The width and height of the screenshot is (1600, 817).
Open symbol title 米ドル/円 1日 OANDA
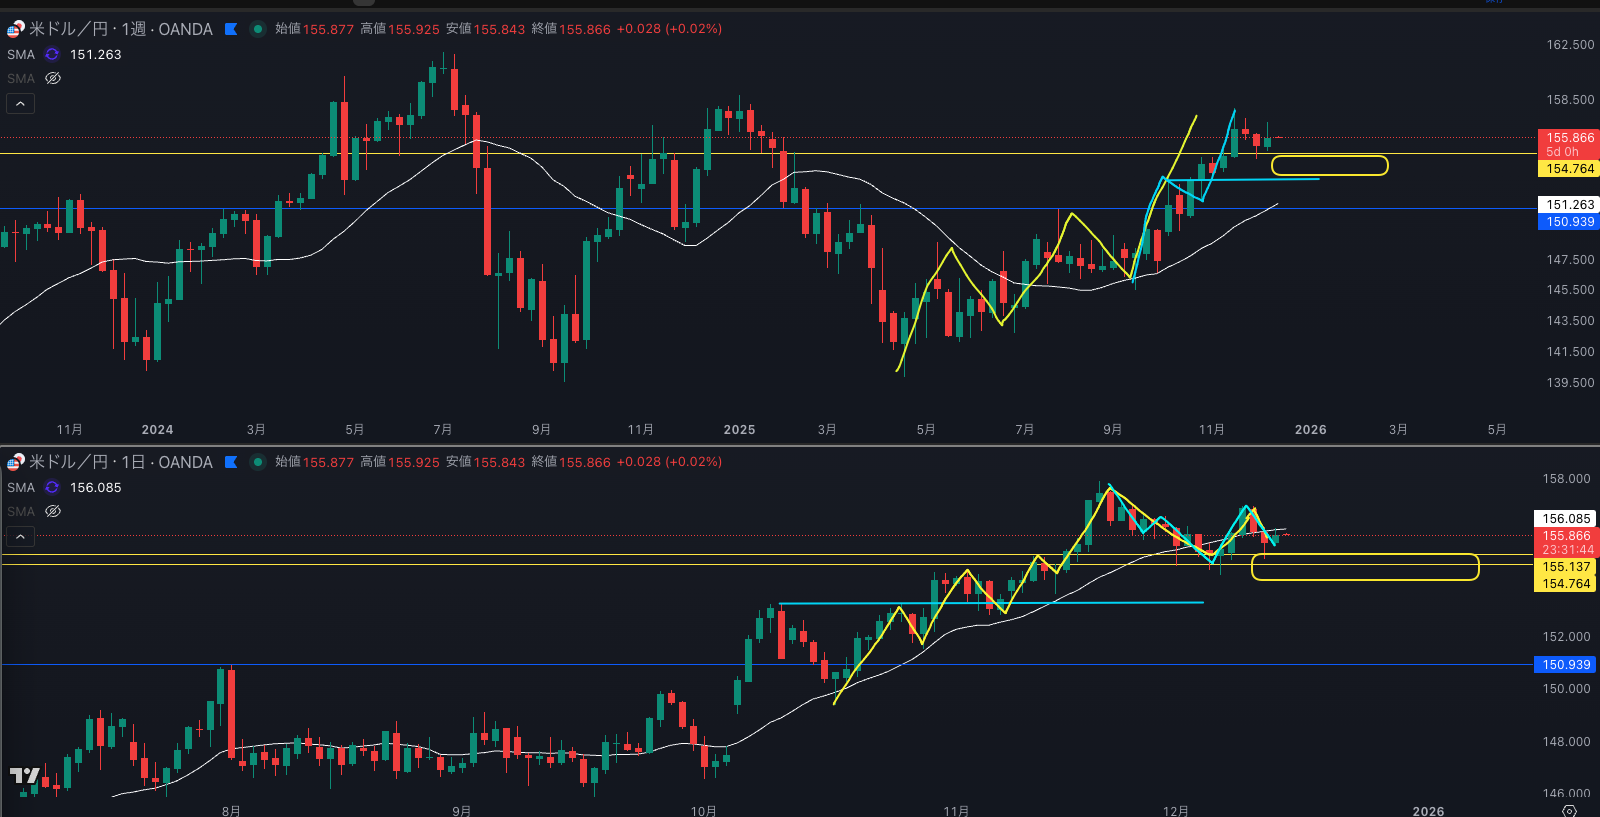[x=120, y=462]
